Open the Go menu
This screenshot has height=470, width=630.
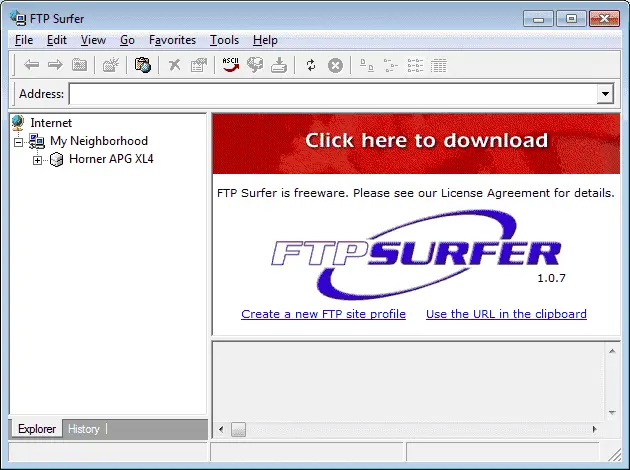click(x=127, y=40)
